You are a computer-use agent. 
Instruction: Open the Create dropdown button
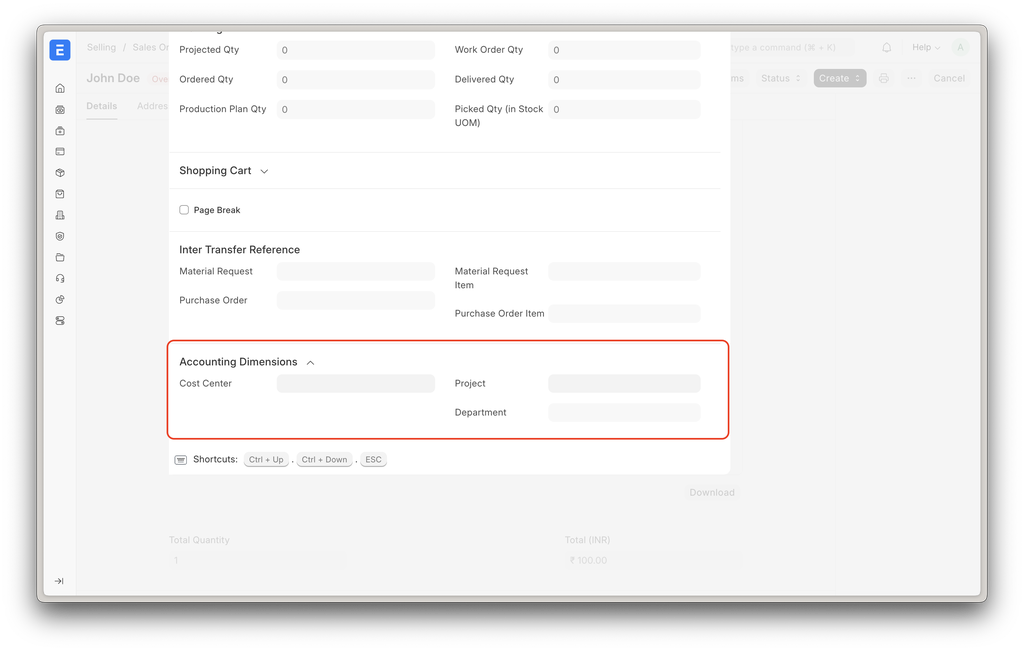(x=839, y=78)
